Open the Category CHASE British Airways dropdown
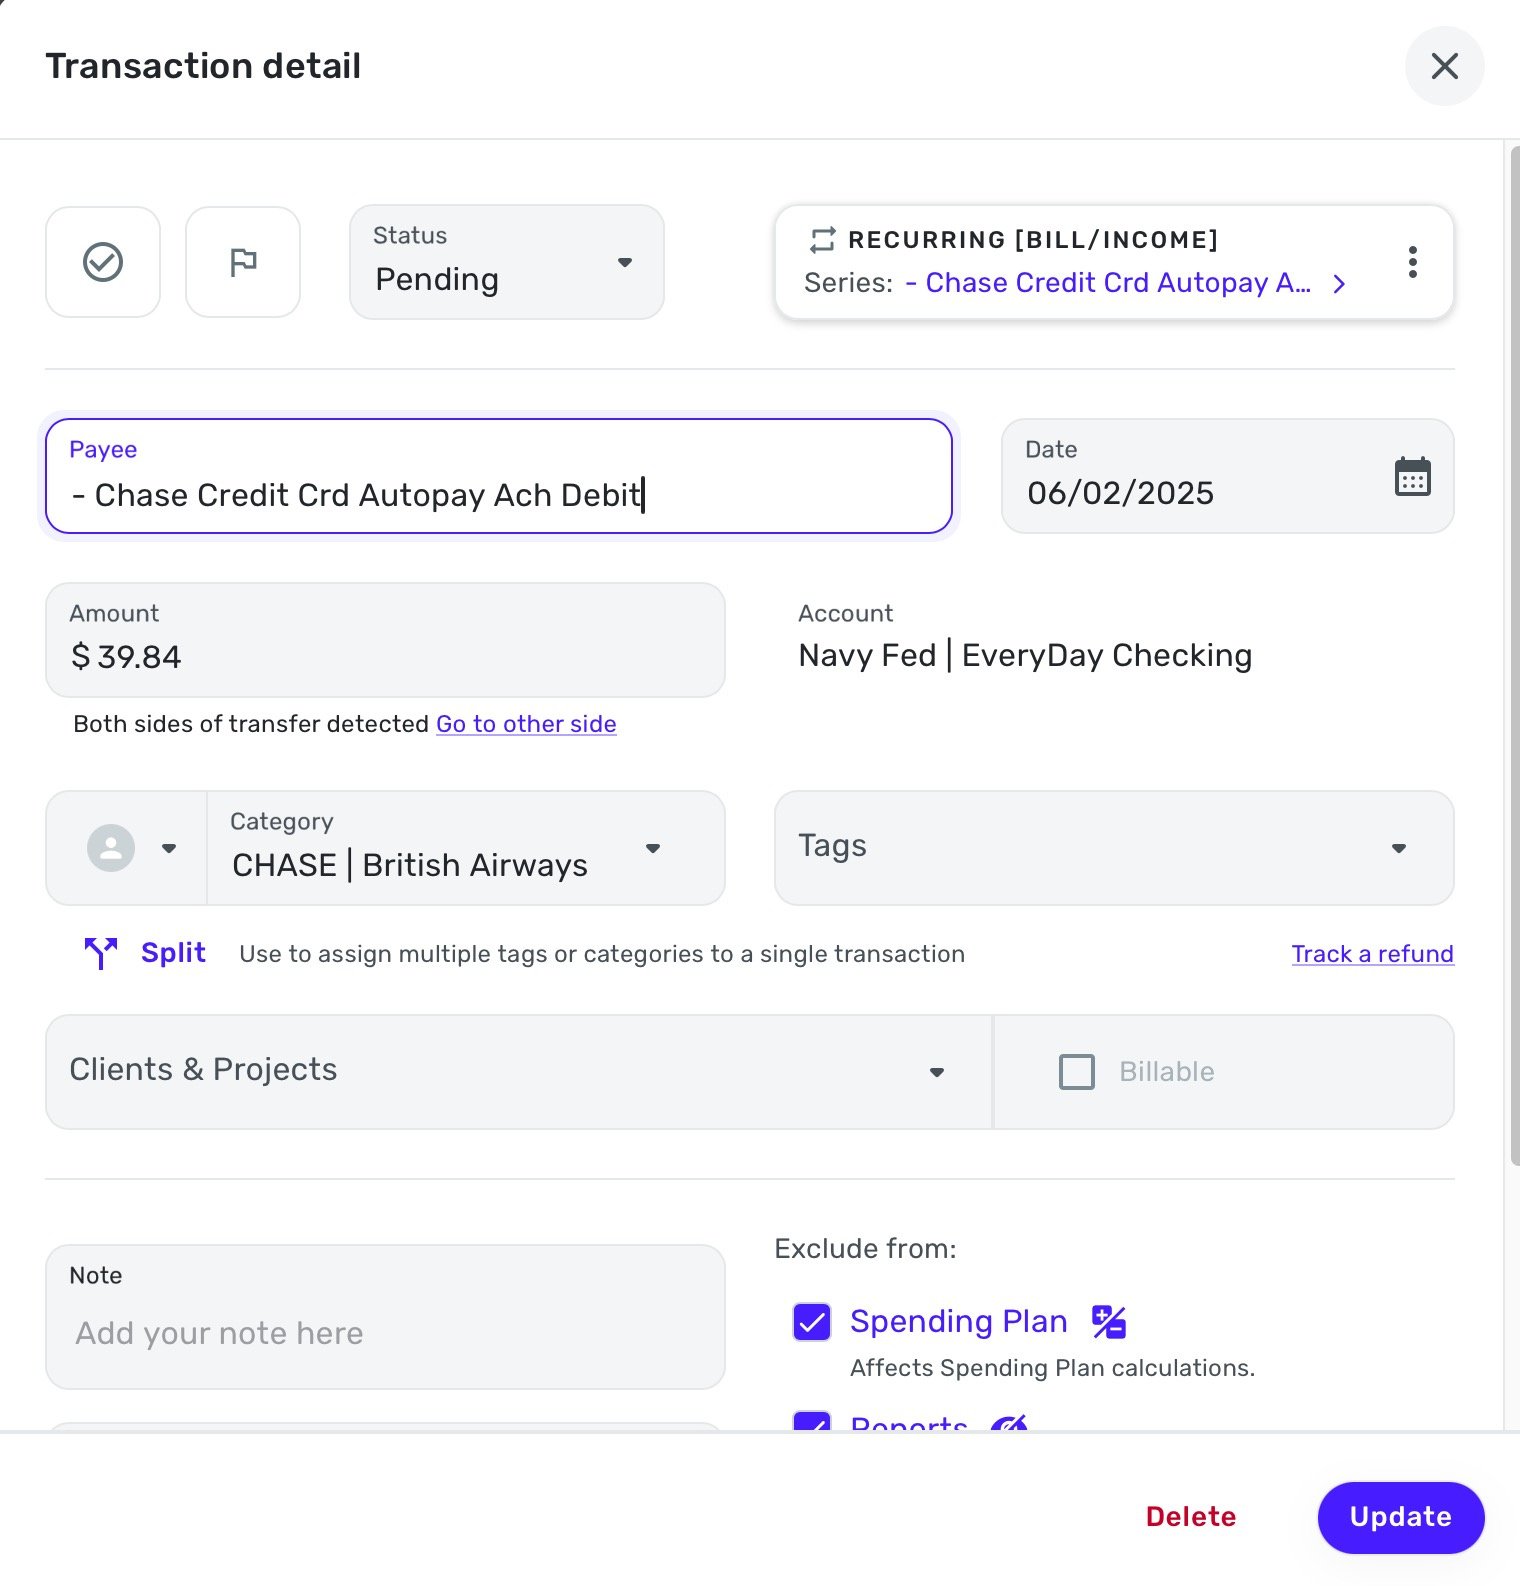This screenshot has height=1586, width=1520. [466, 848]
